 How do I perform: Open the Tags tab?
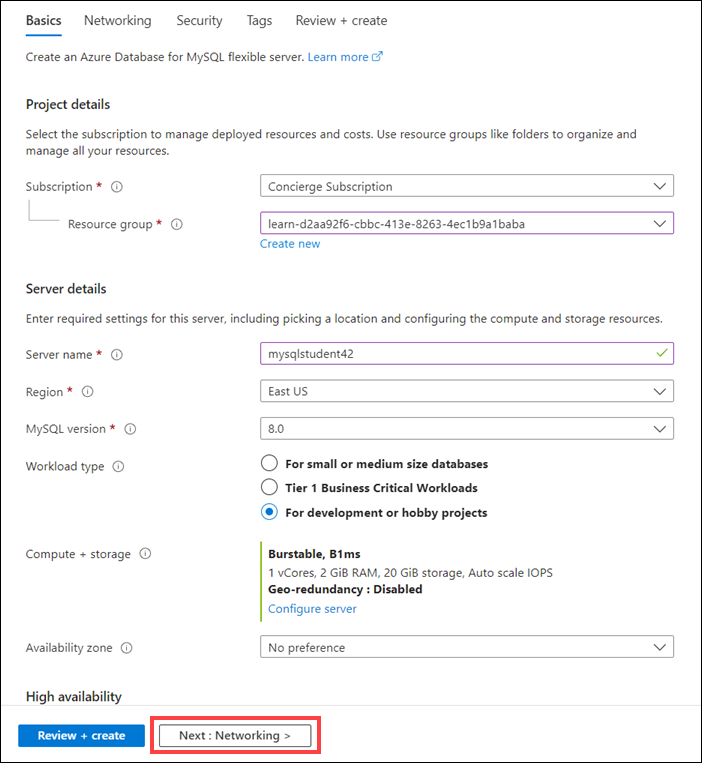coord(259,20)
